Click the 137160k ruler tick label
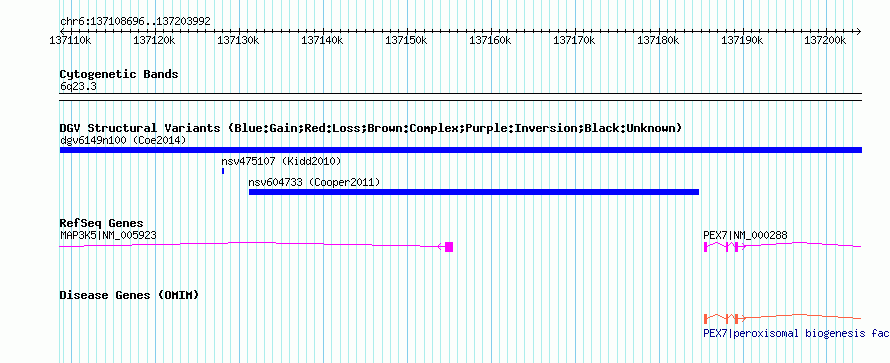Viewport: 890px width, 363px height. (x=490, y=41)
